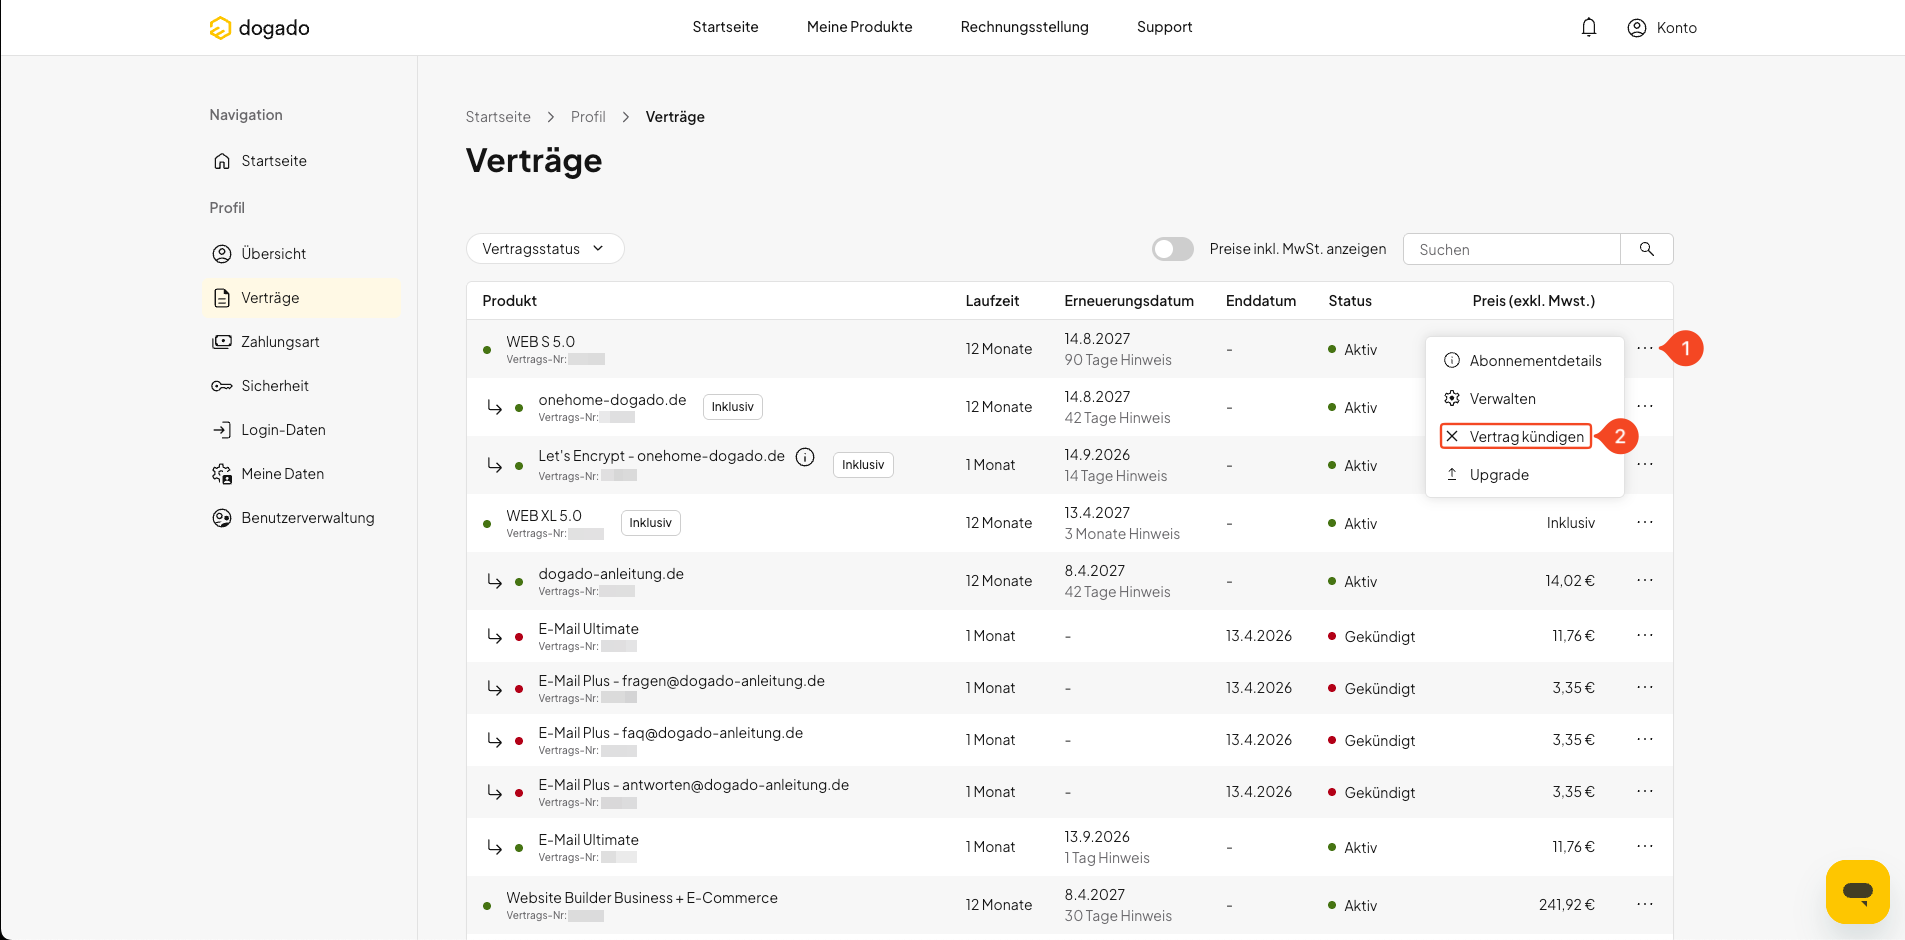Click the WEB S 5.0 product name
The width and height of the screenshot is (1905, 940).
click(x=540, y=342)
